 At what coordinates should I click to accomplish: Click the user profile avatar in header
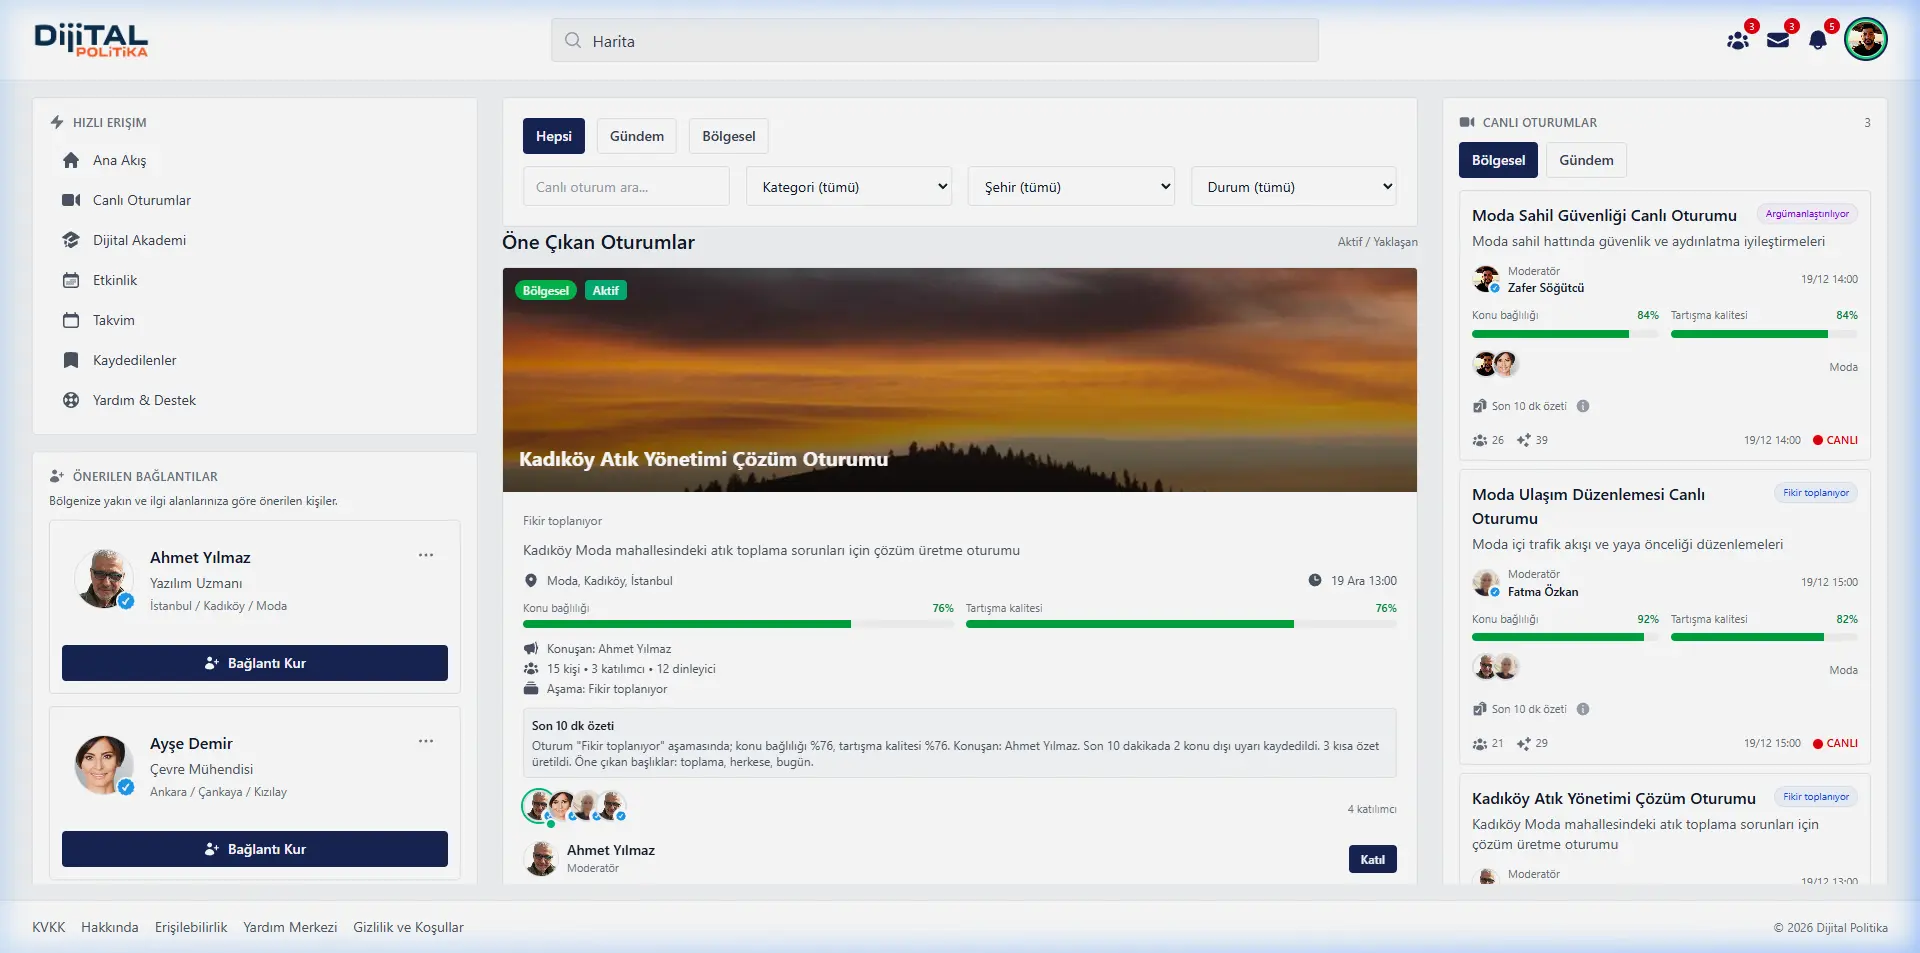[1865, 40]
